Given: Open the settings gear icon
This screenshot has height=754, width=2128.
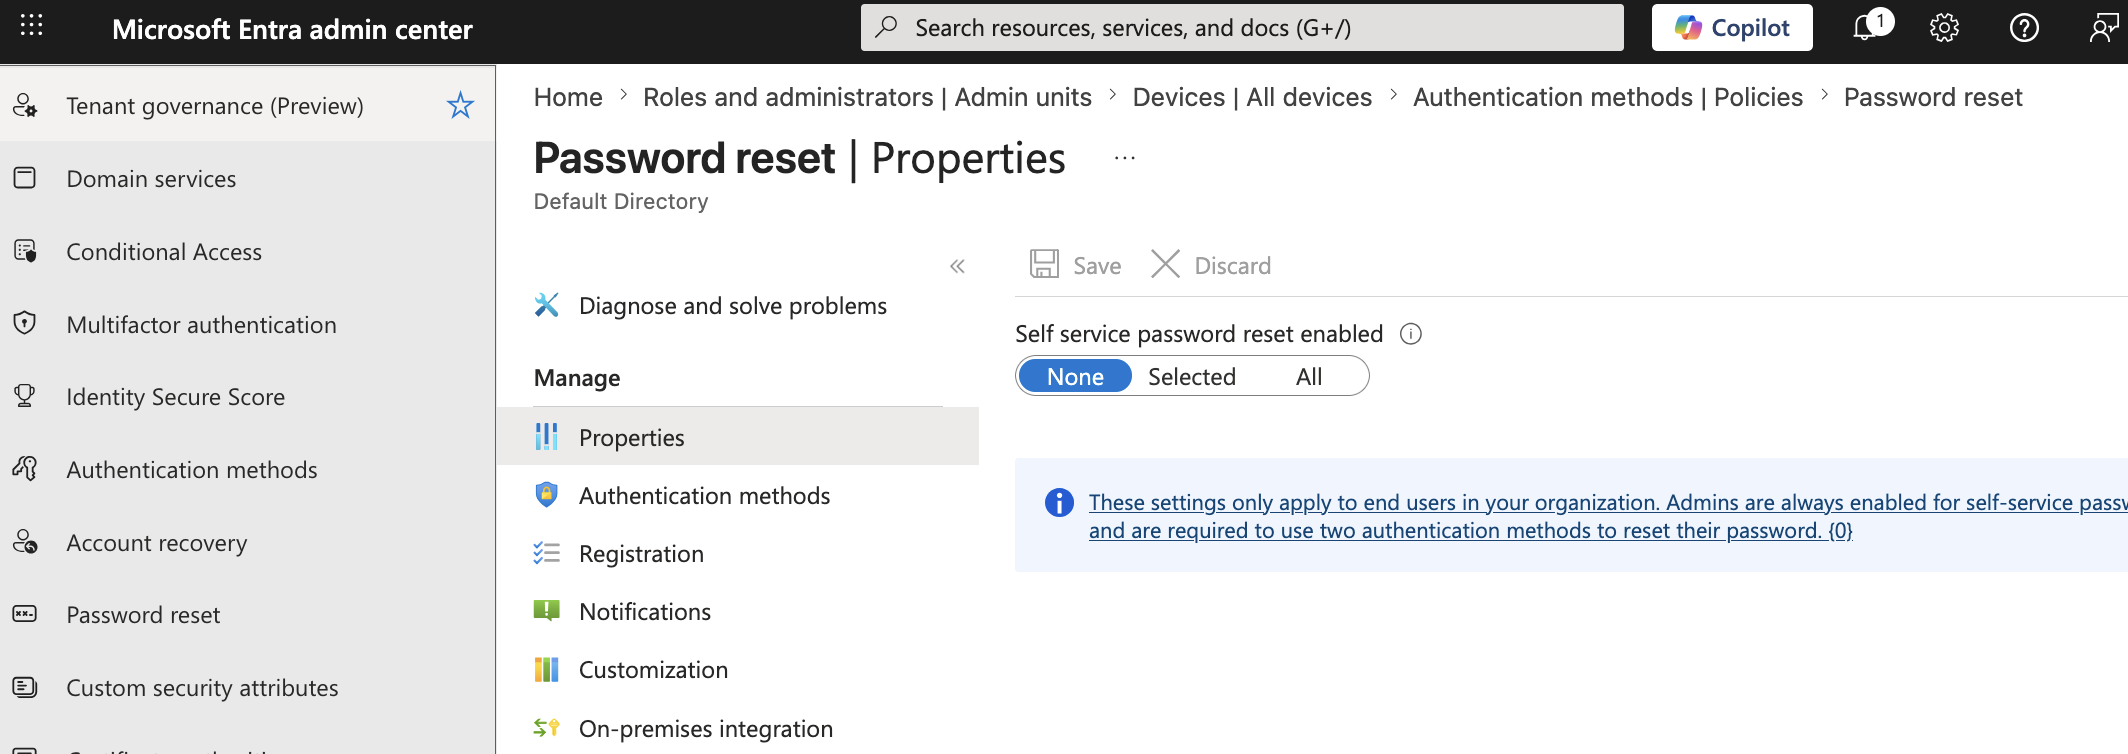Looking at the screenshot, I should click(x=1944, y=28).
